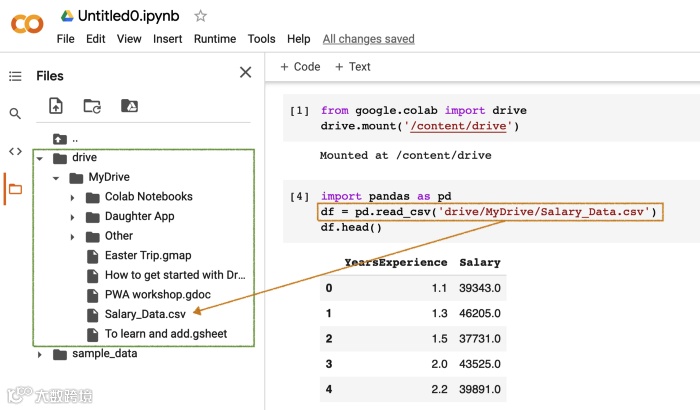Close the Files panel

[x=245, y=72]
